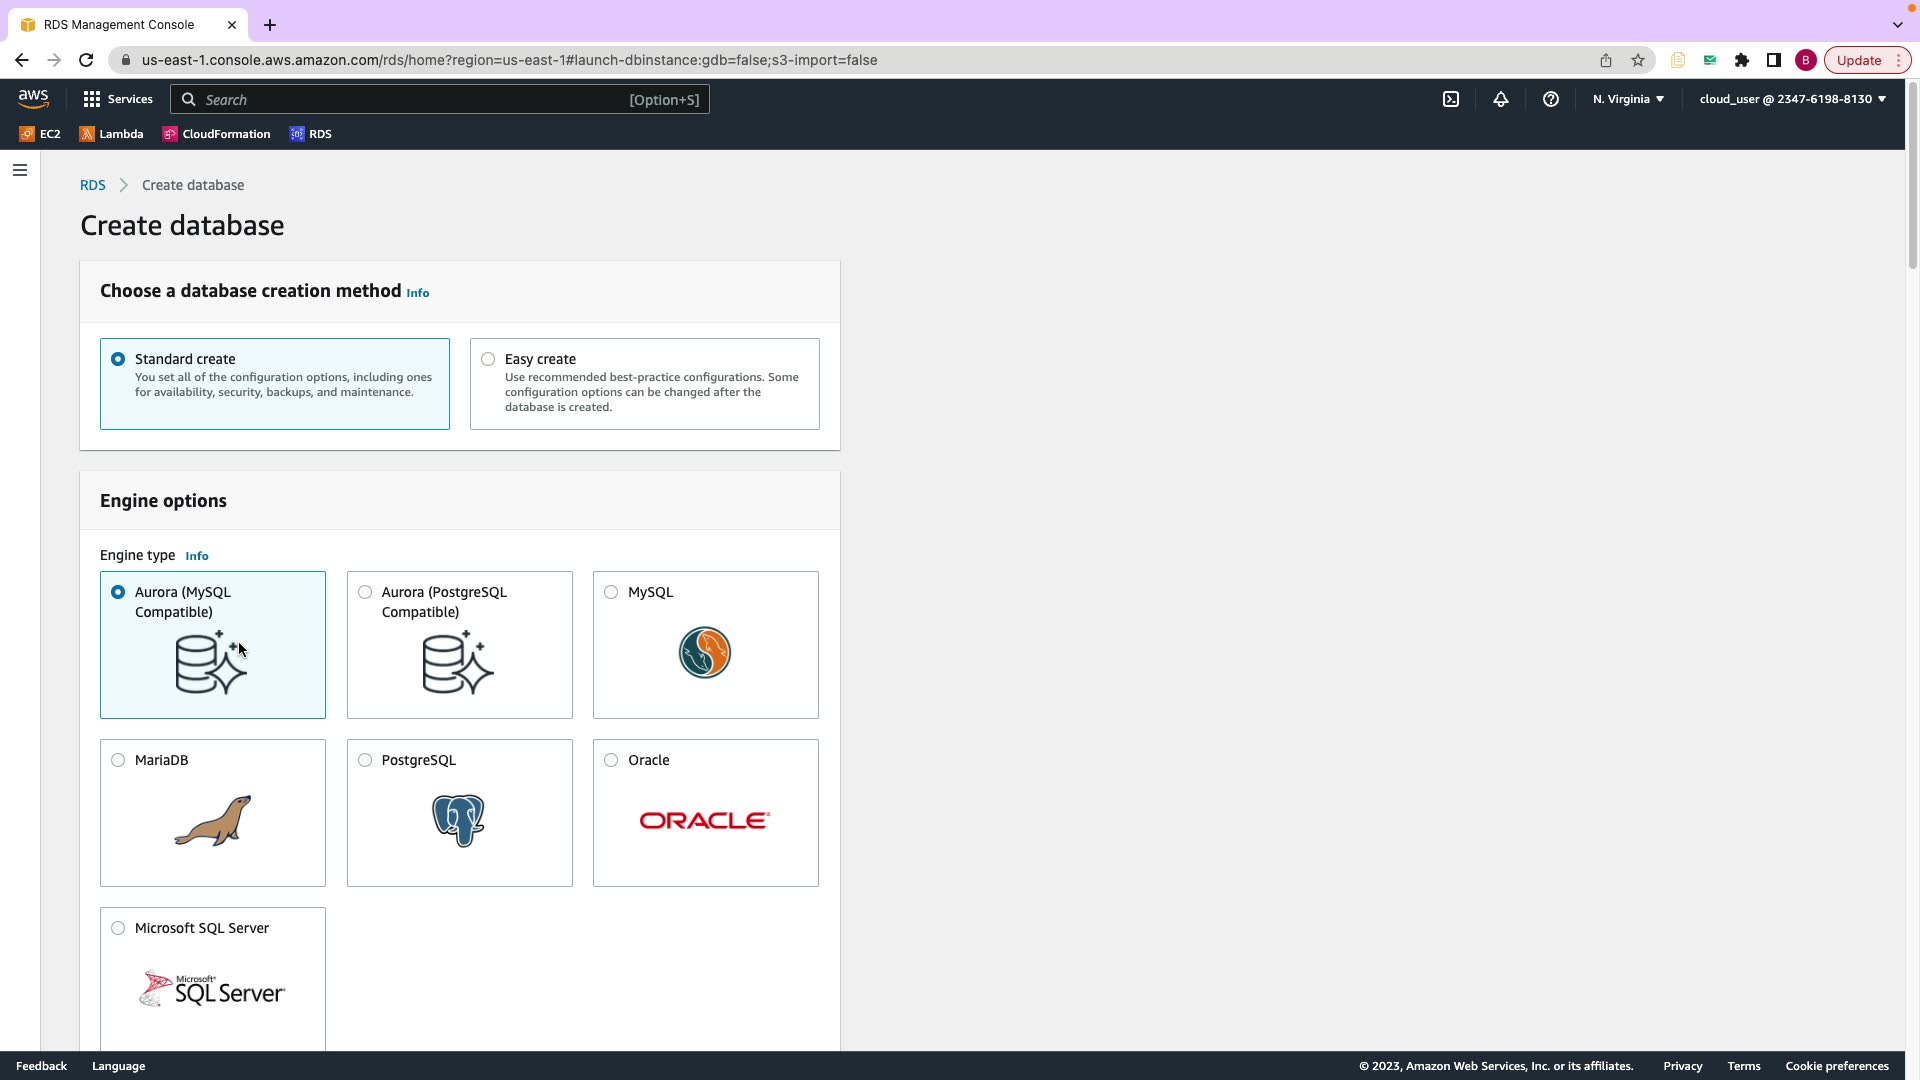The height and width of the screenshot is (1080, 1920).
Task: Open Info link beside Engine type
Action: 196,556
